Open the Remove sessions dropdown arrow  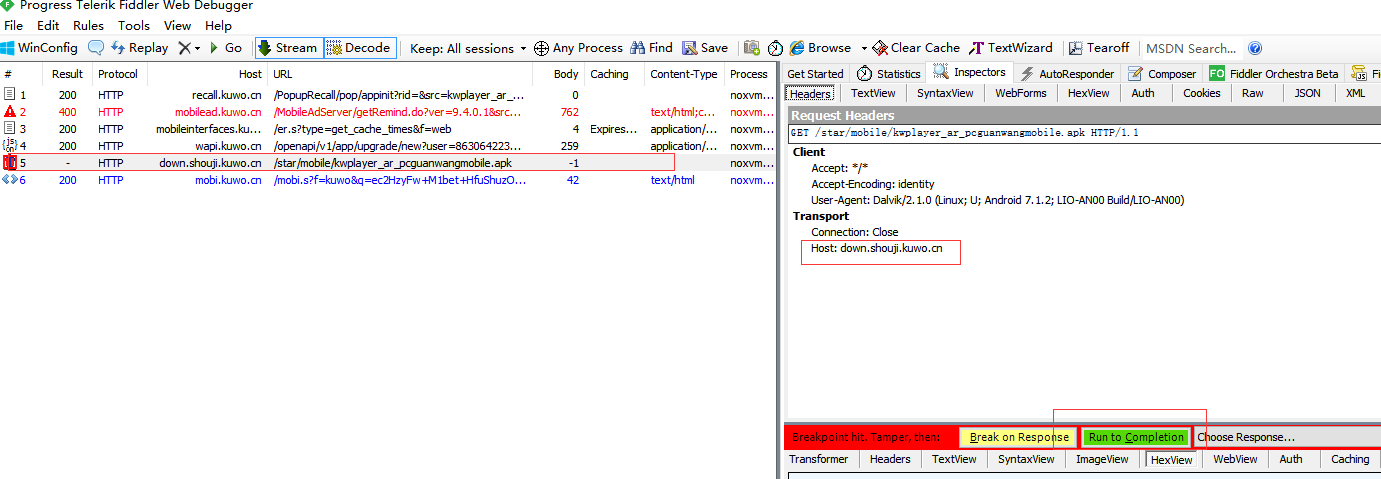[197, 48]
